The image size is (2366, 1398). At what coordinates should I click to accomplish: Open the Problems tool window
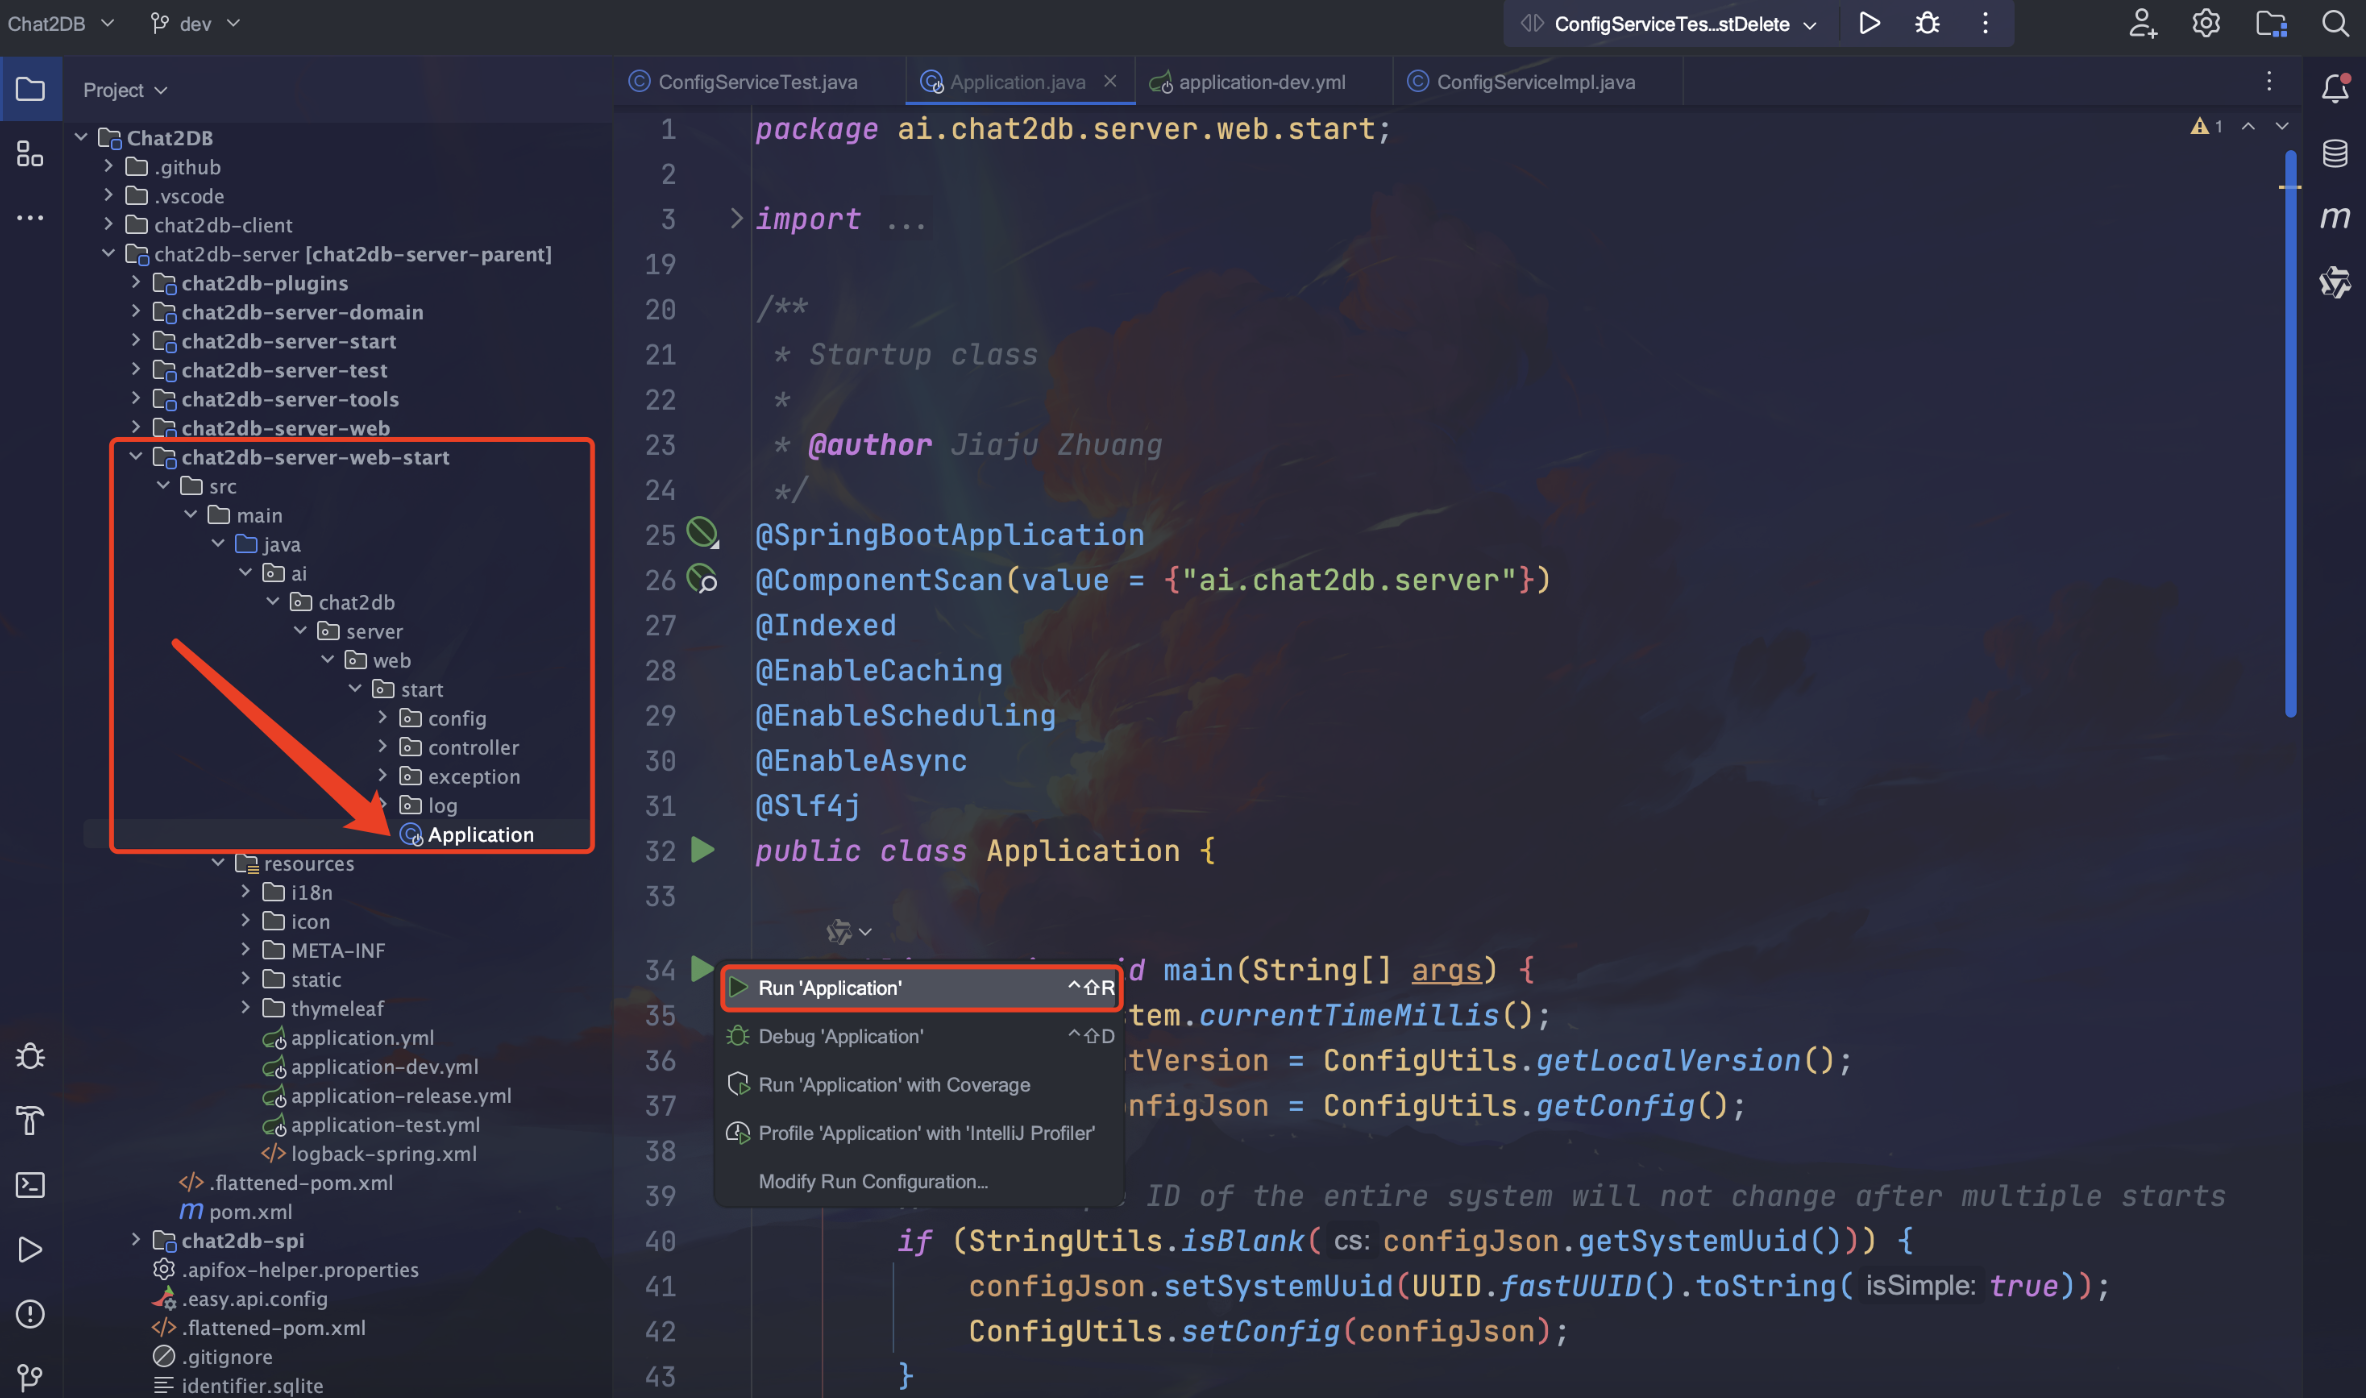(x=30, y=1313)
